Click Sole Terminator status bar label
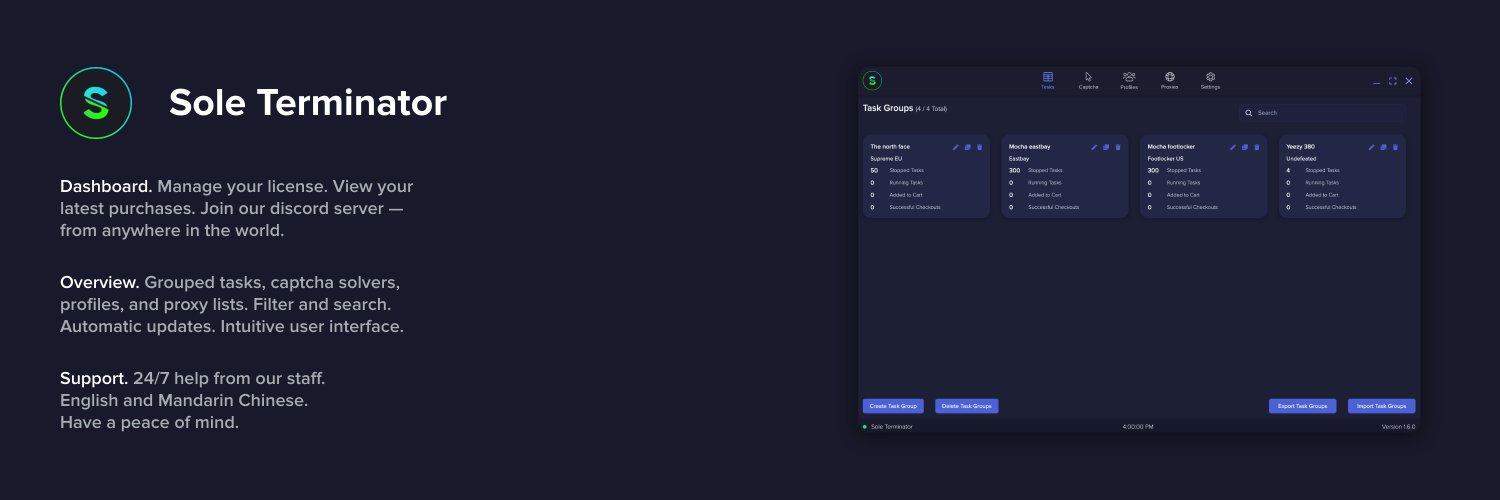Image resolution: width=1500 pixels, height=500 pixels. [892, 427]
